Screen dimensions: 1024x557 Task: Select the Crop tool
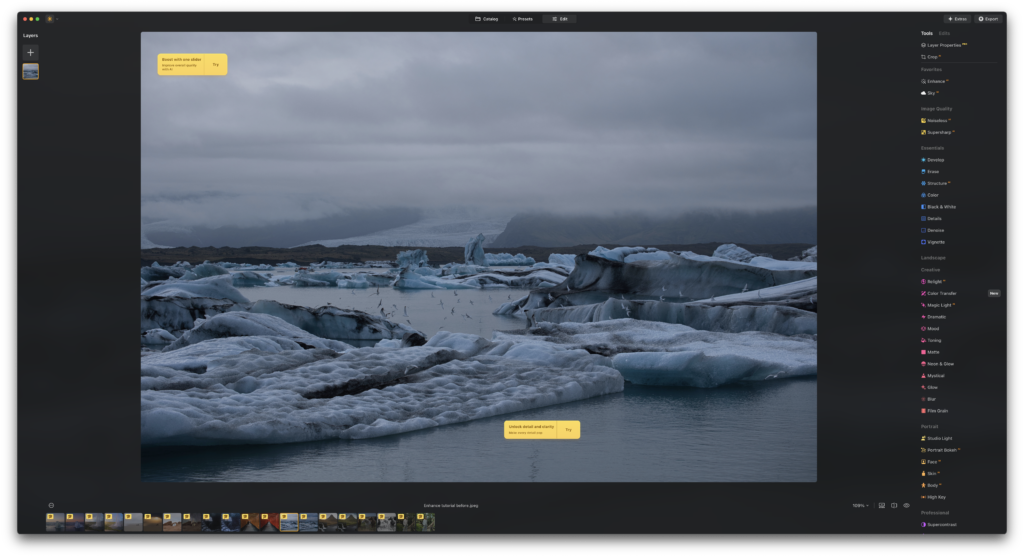(x=931, y=57)
